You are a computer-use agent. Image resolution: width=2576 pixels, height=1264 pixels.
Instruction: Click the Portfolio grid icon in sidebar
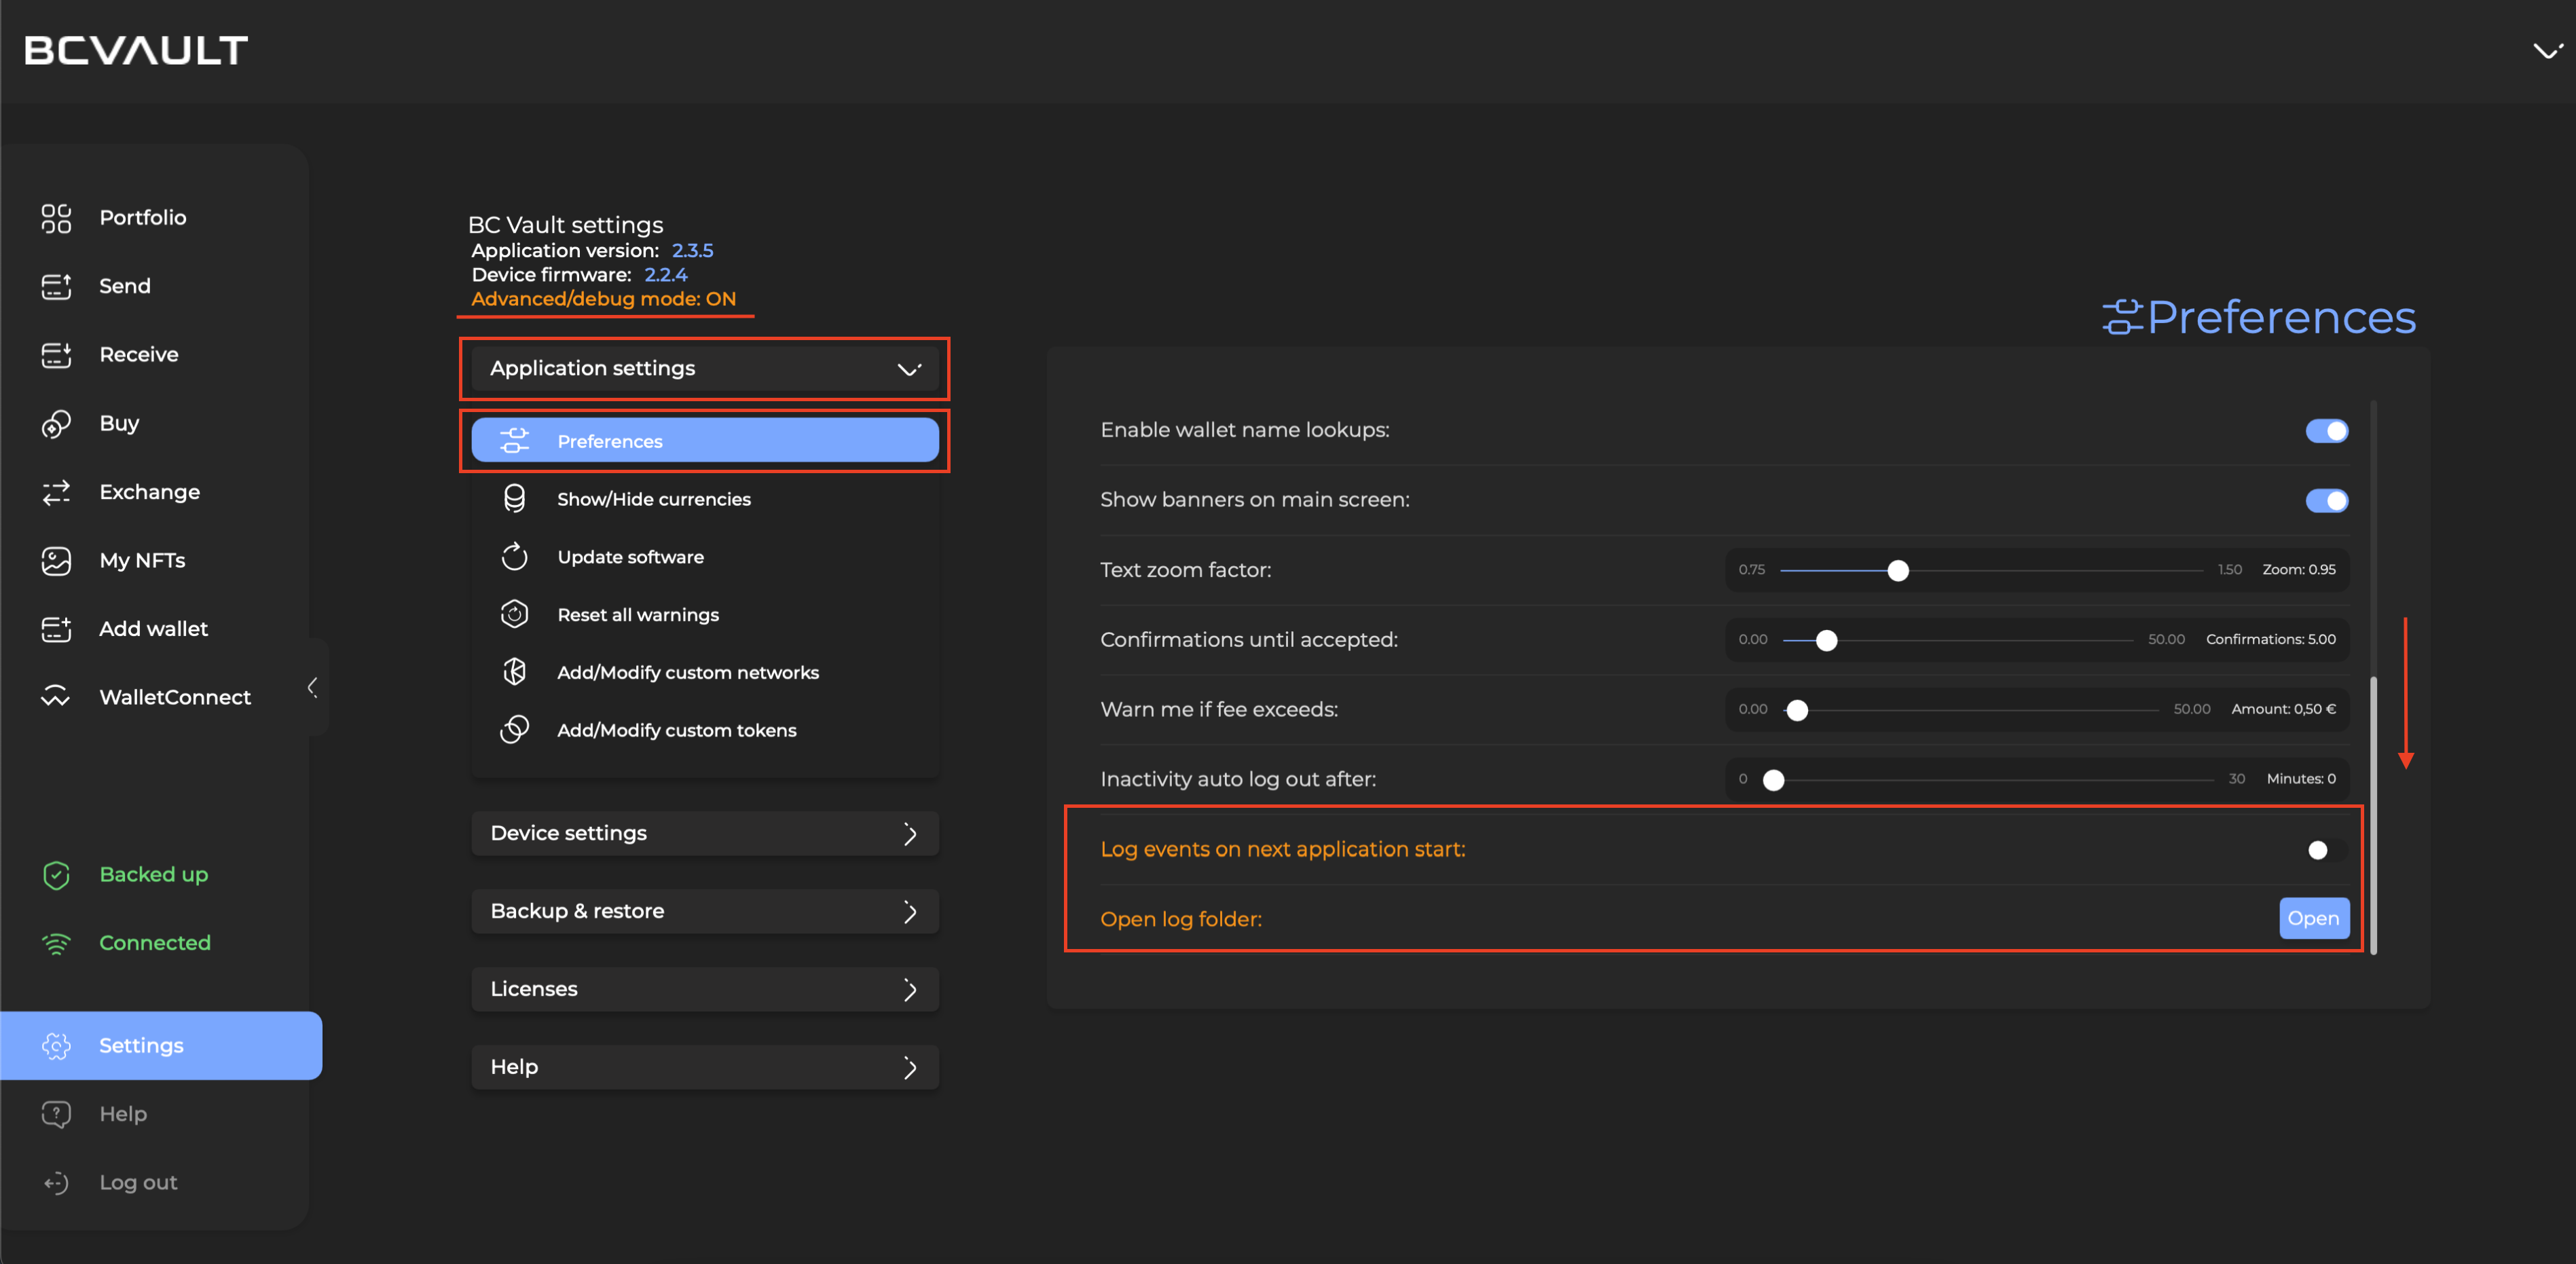click(56, 218)
